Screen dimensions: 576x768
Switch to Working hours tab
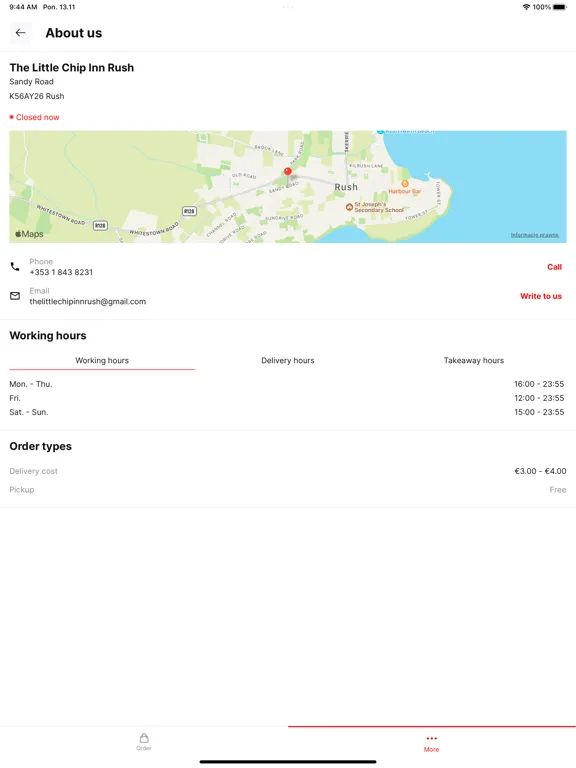click(x=102, y=360)
